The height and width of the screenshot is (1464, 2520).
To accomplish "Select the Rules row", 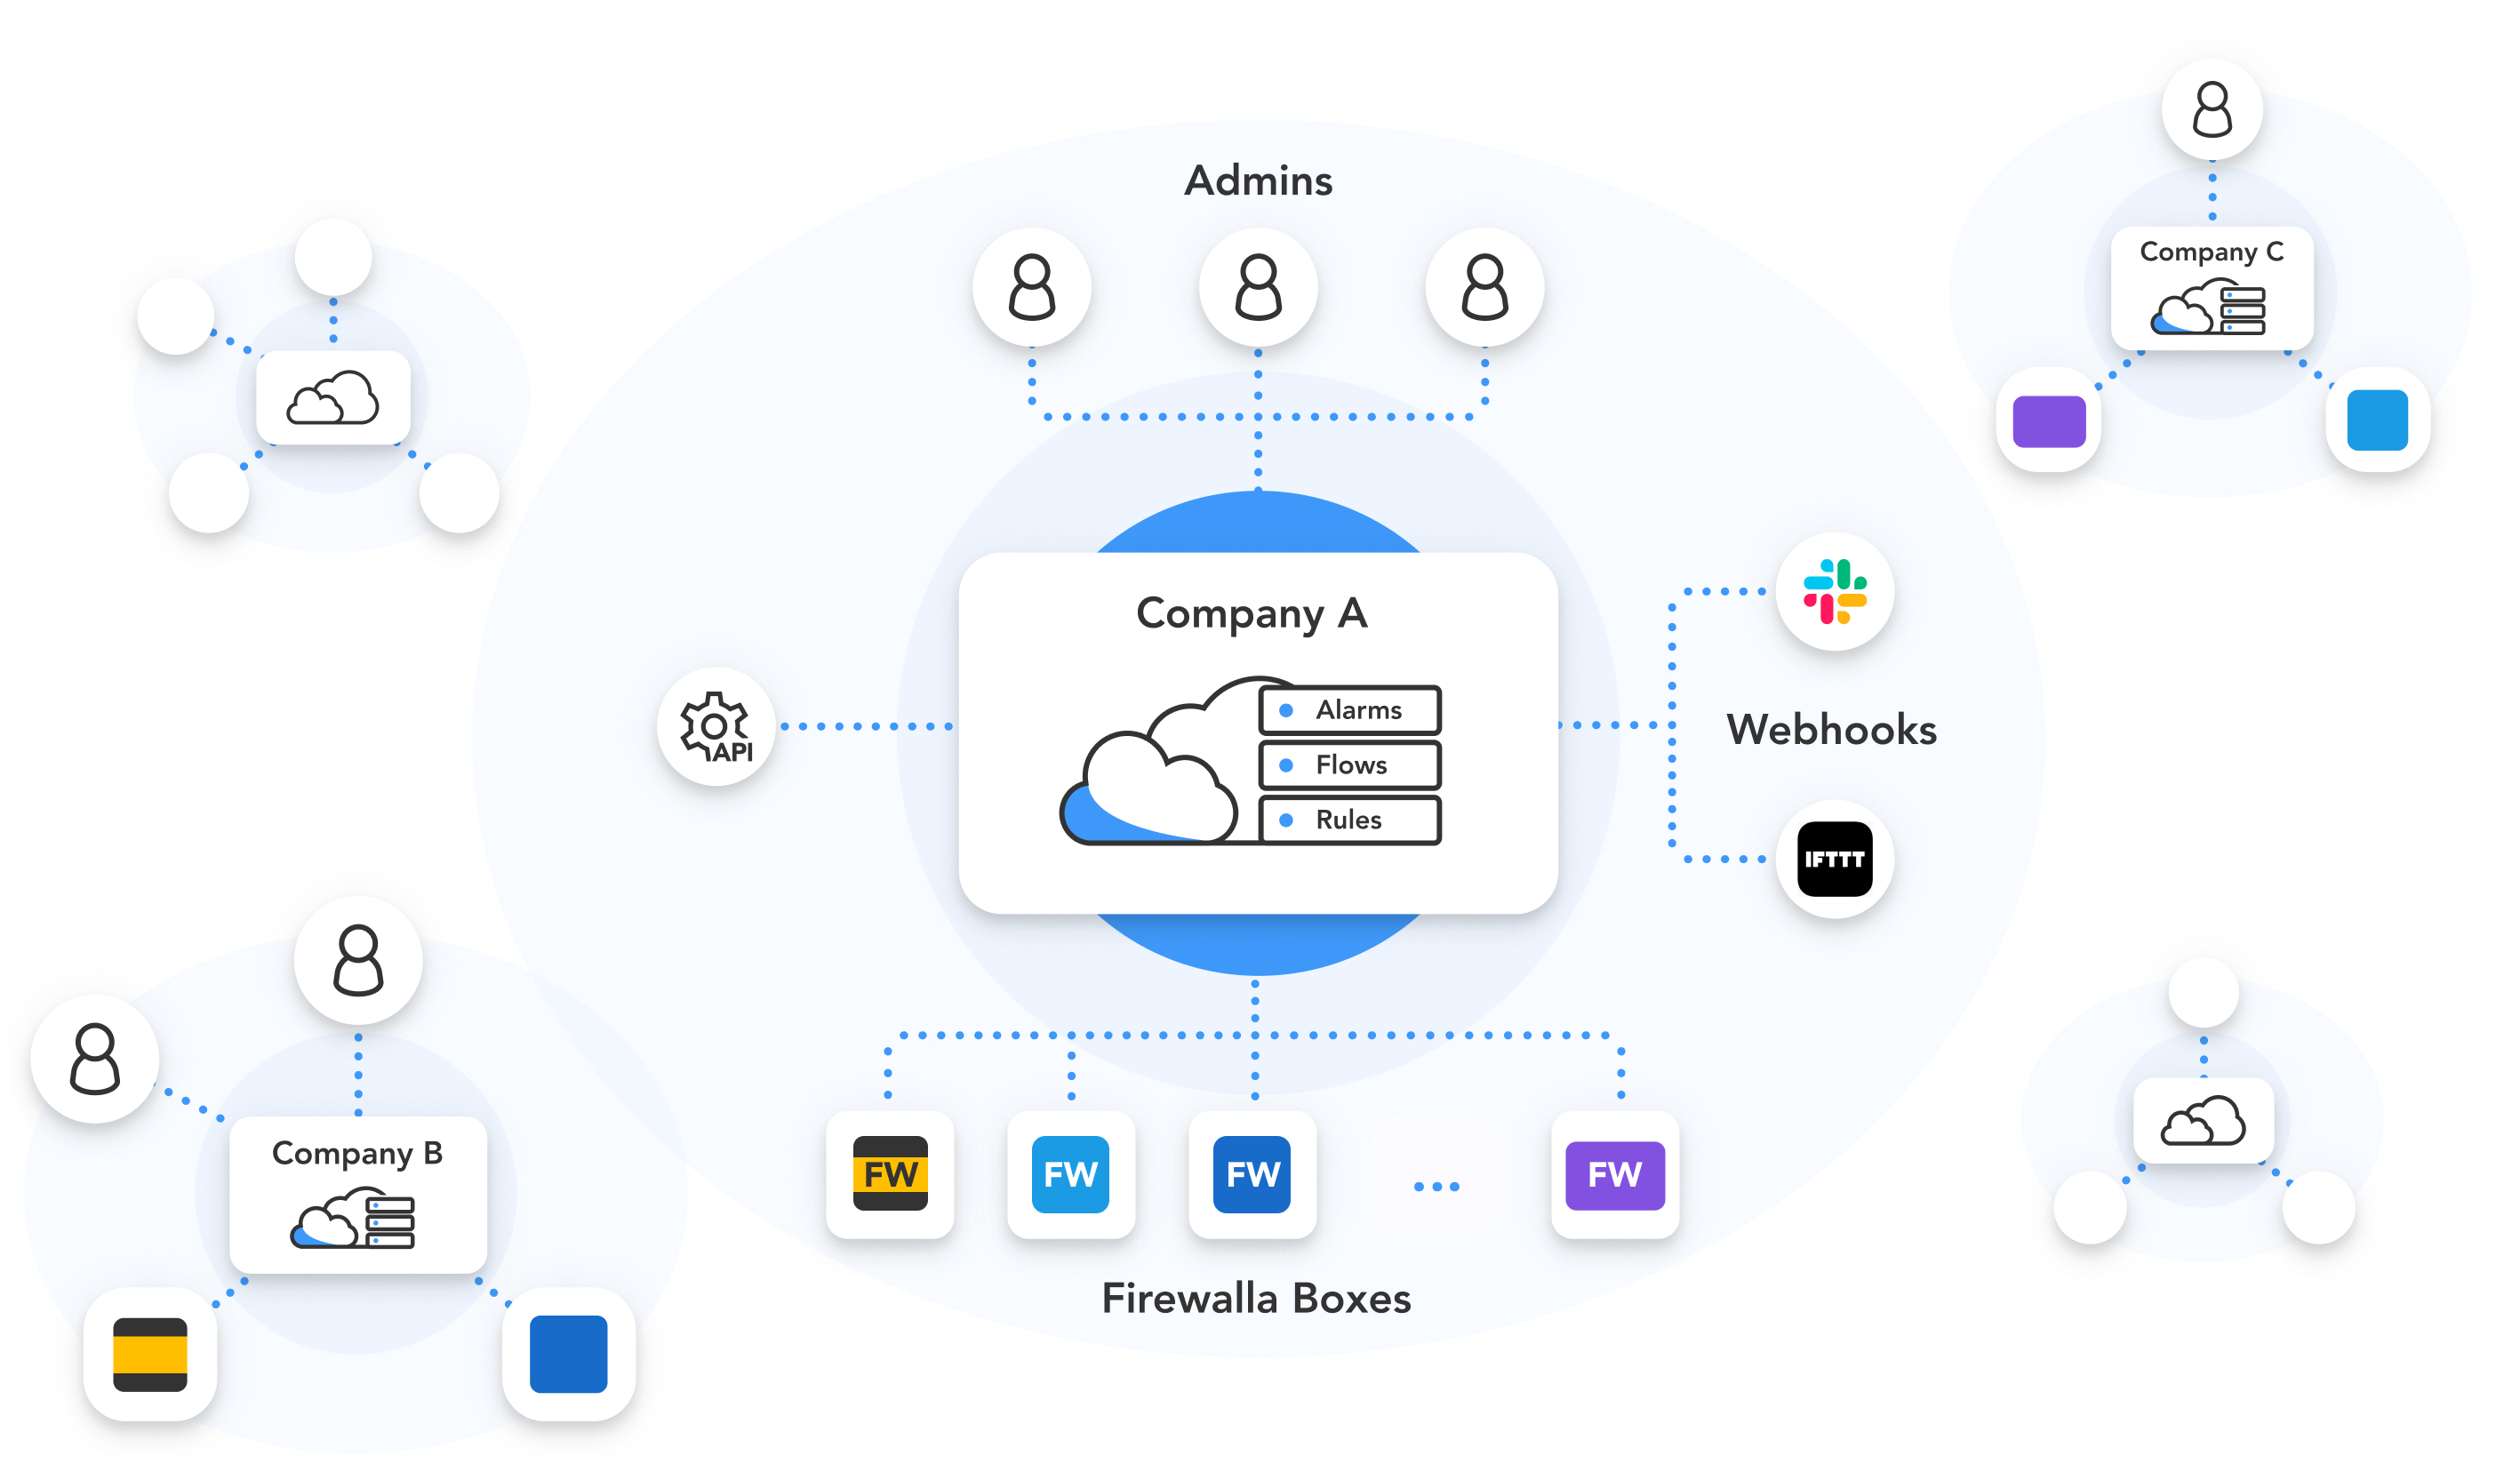I will 1350,820.
